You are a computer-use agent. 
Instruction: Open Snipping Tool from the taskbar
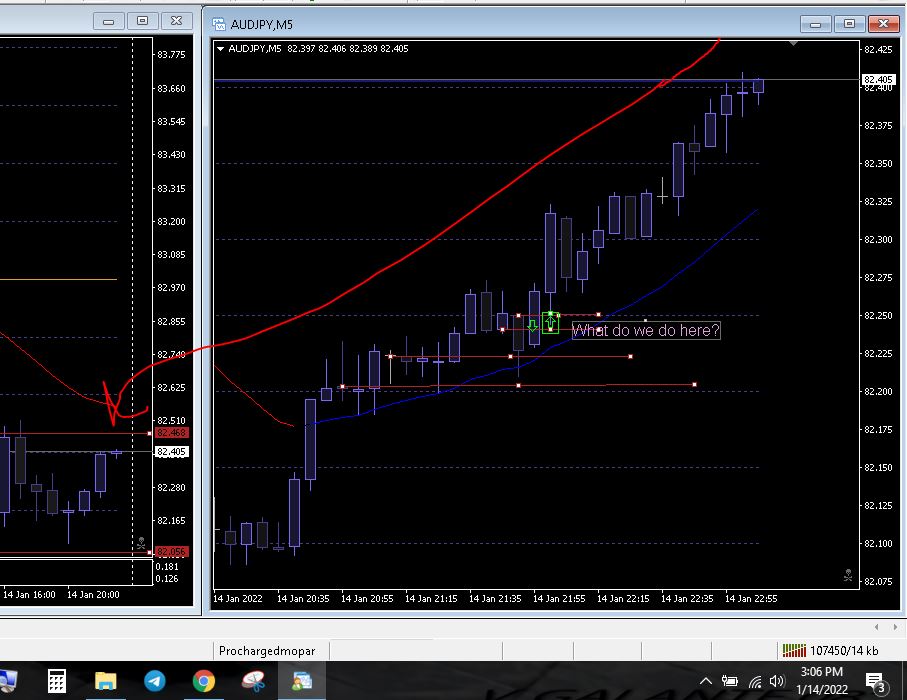click(253, 681)
